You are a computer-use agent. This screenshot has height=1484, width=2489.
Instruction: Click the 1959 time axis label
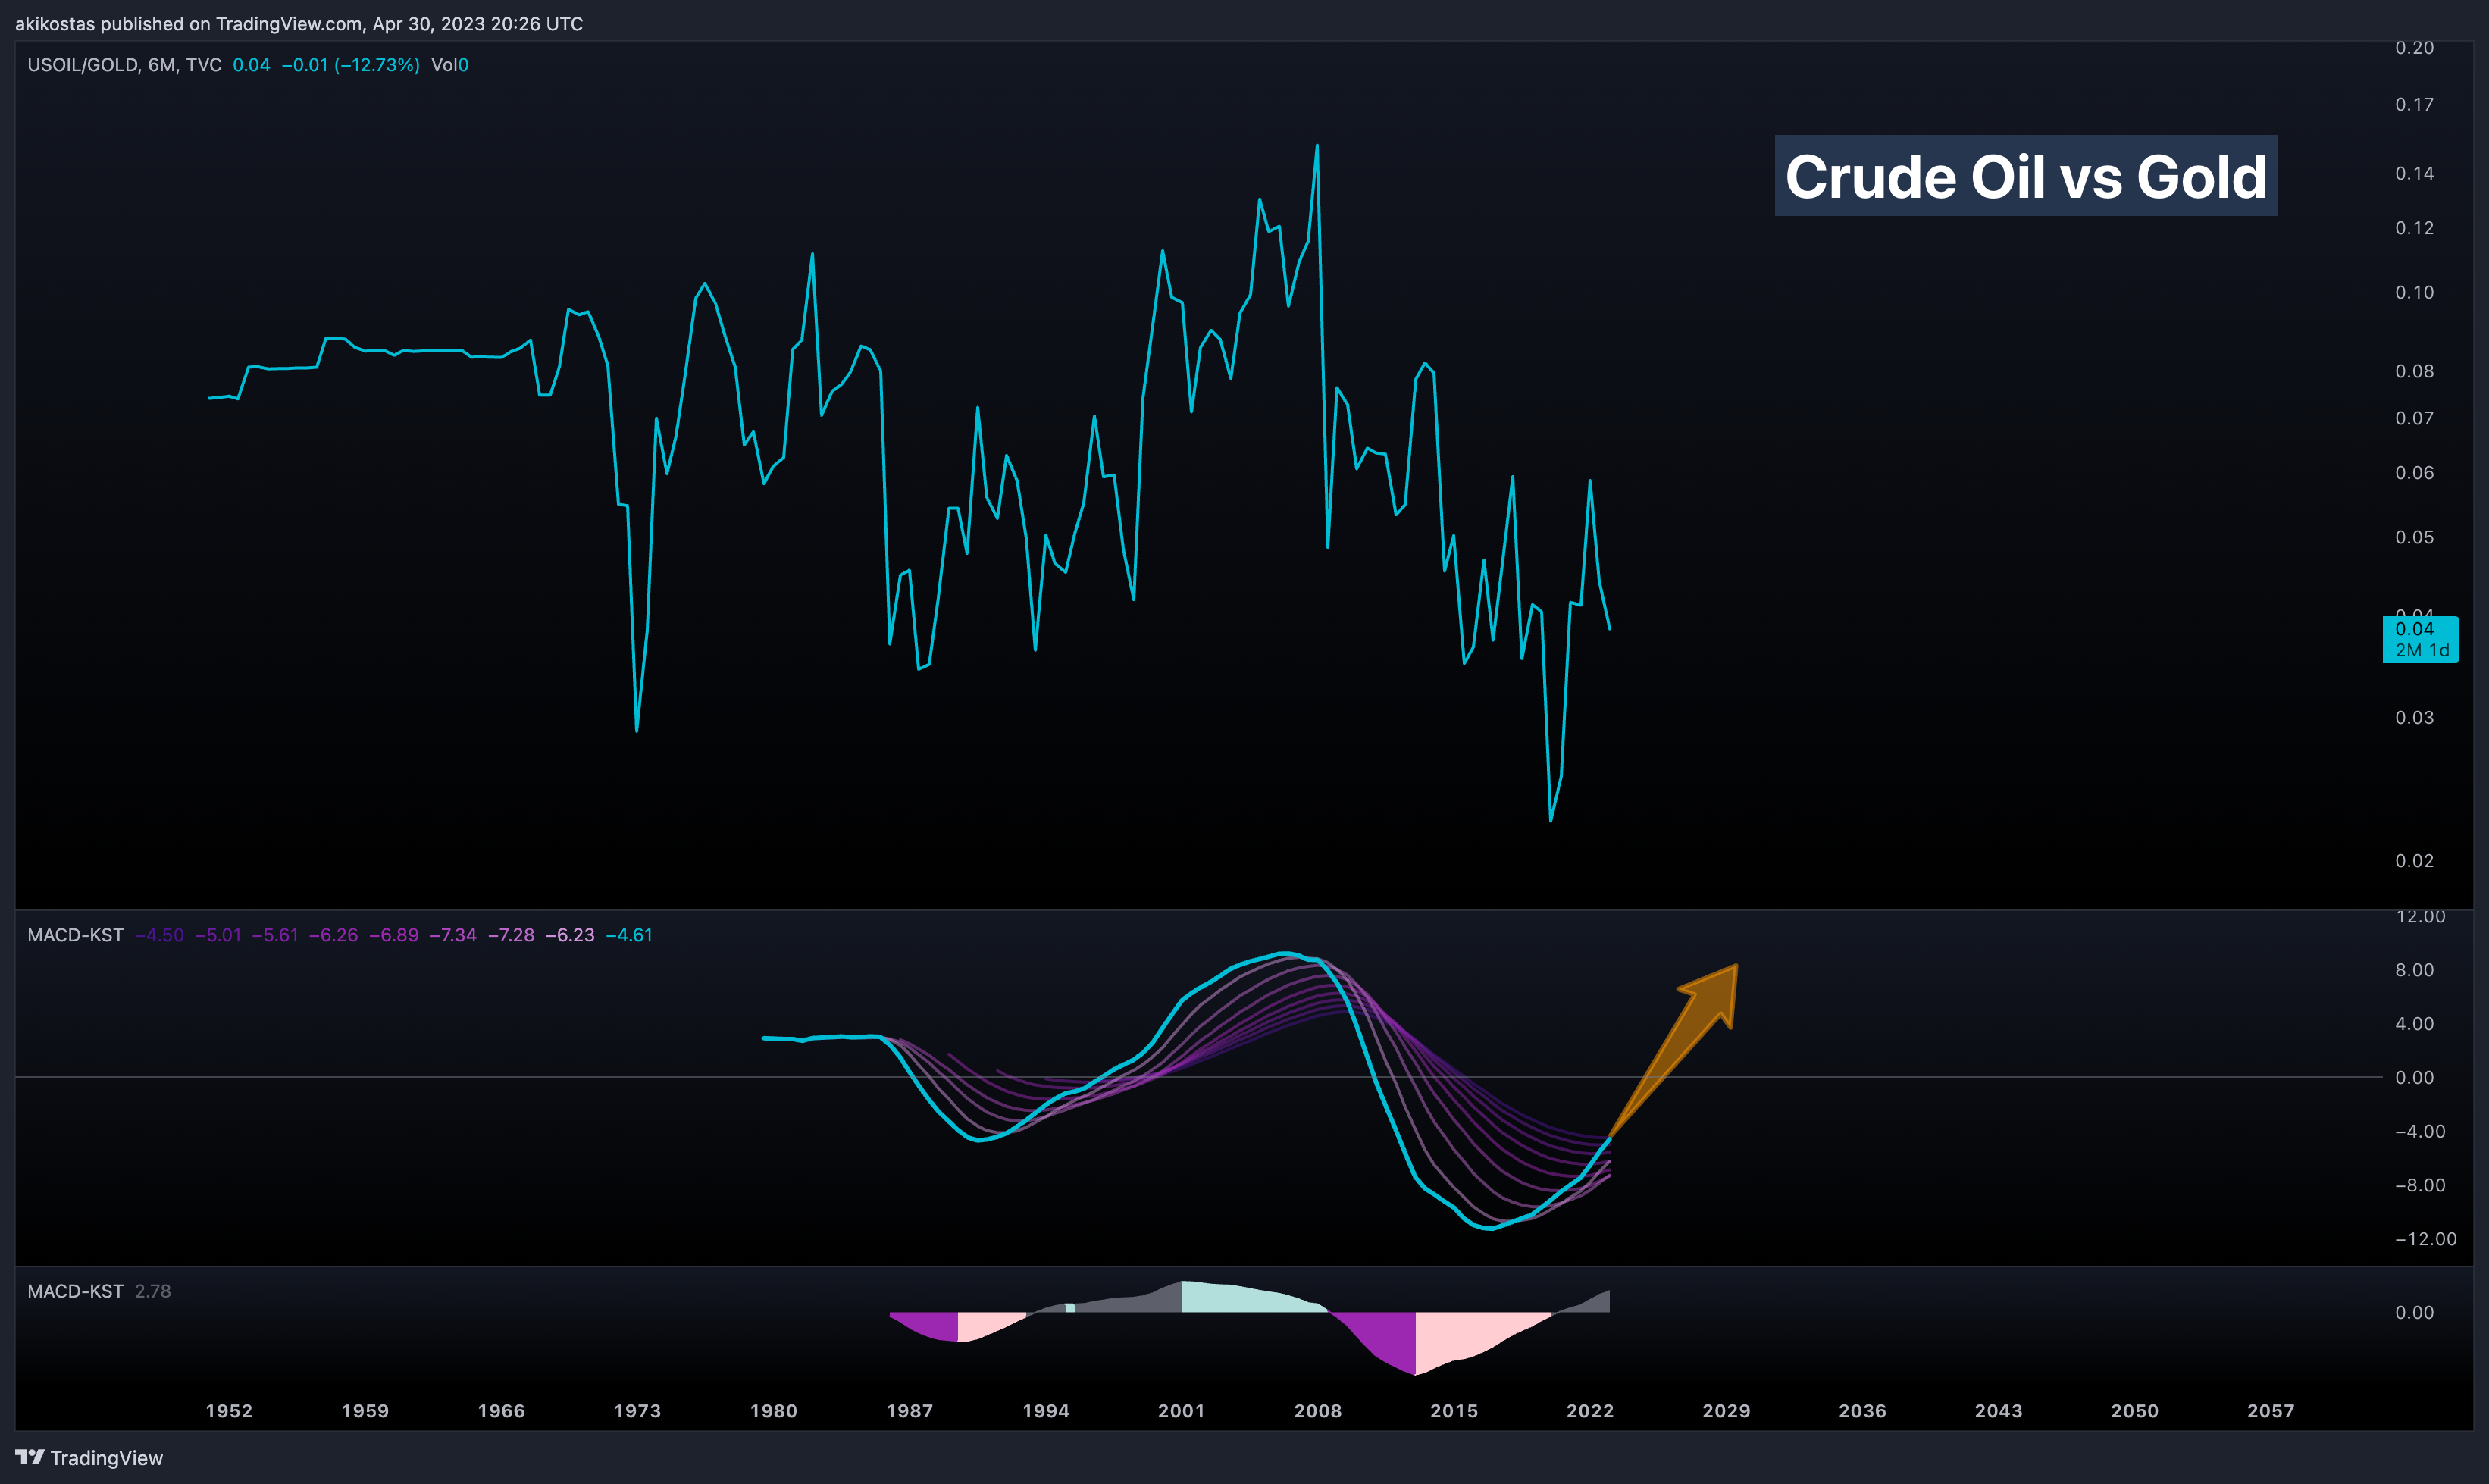coord(365,1411)
